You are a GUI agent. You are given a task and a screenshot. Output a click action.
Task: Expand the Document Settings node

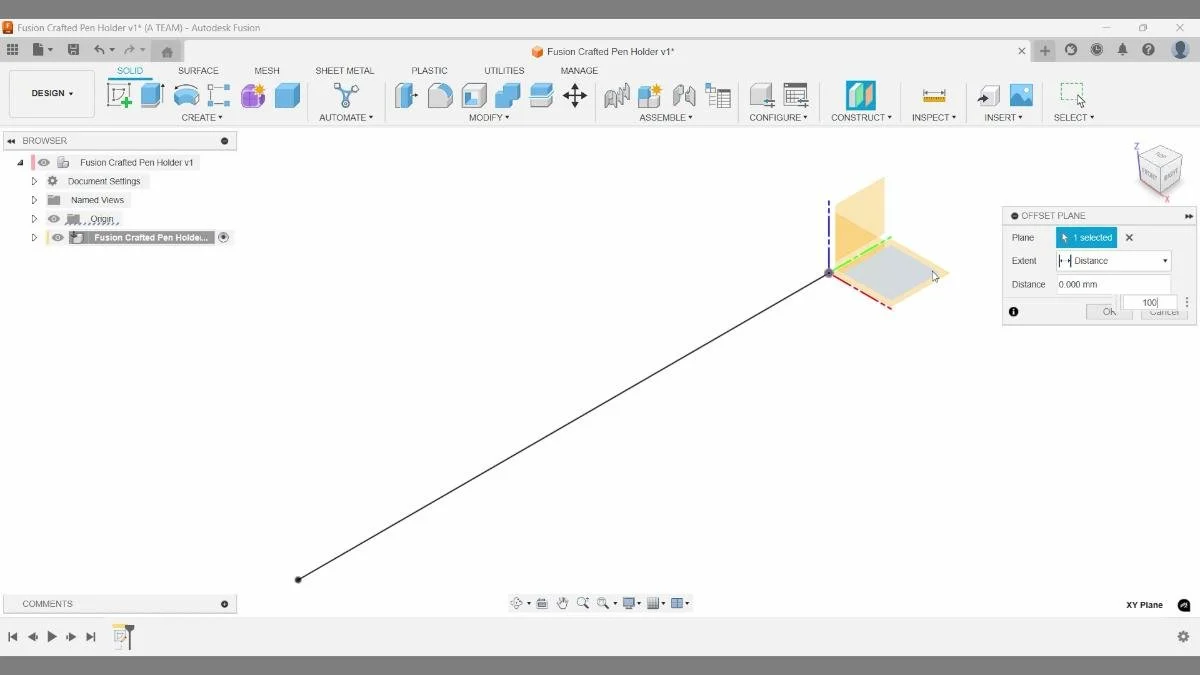(x=34, y=181)
